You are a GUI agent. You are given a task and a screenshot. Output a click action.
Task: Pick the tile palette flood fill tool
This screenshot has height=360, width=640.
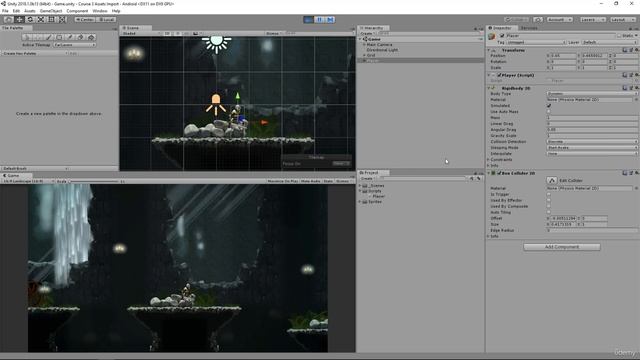click(x=91, y=37)
